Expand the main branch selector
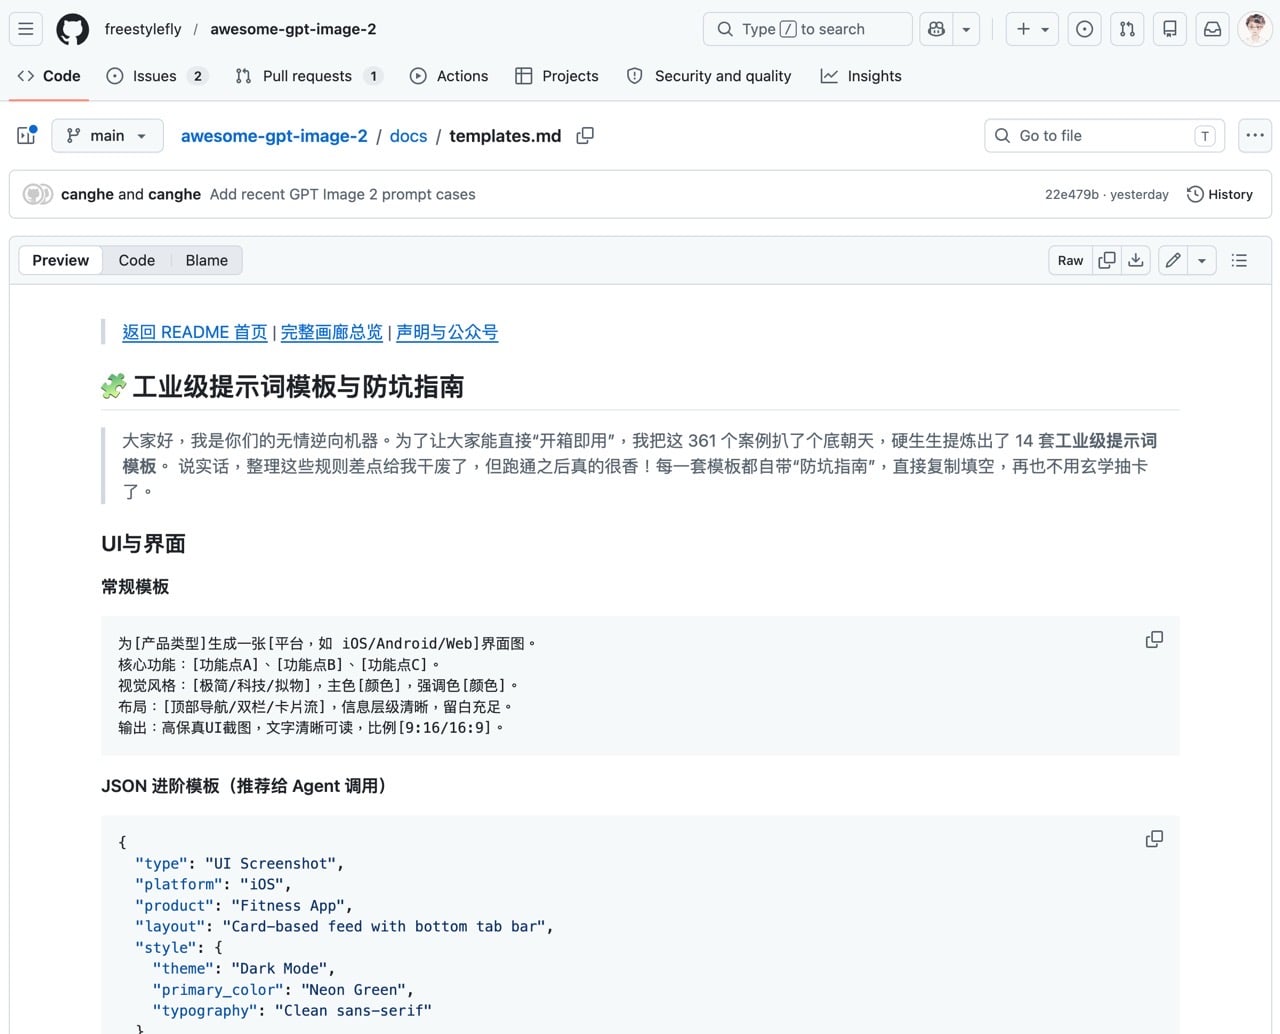The image size is (1280, 1034). (107, 135)
